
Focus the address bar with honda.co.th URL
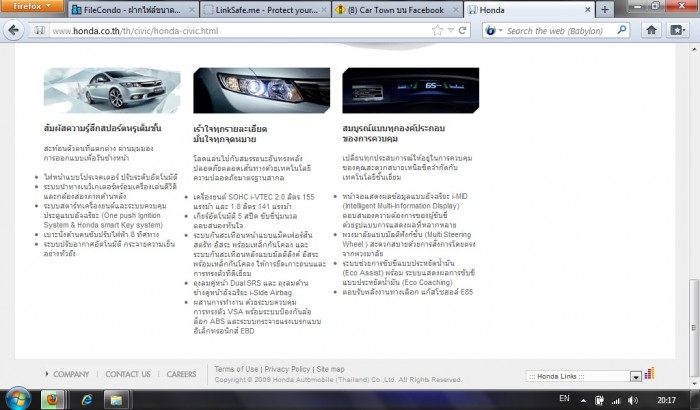pyautogui.click(x=239, y=31)
